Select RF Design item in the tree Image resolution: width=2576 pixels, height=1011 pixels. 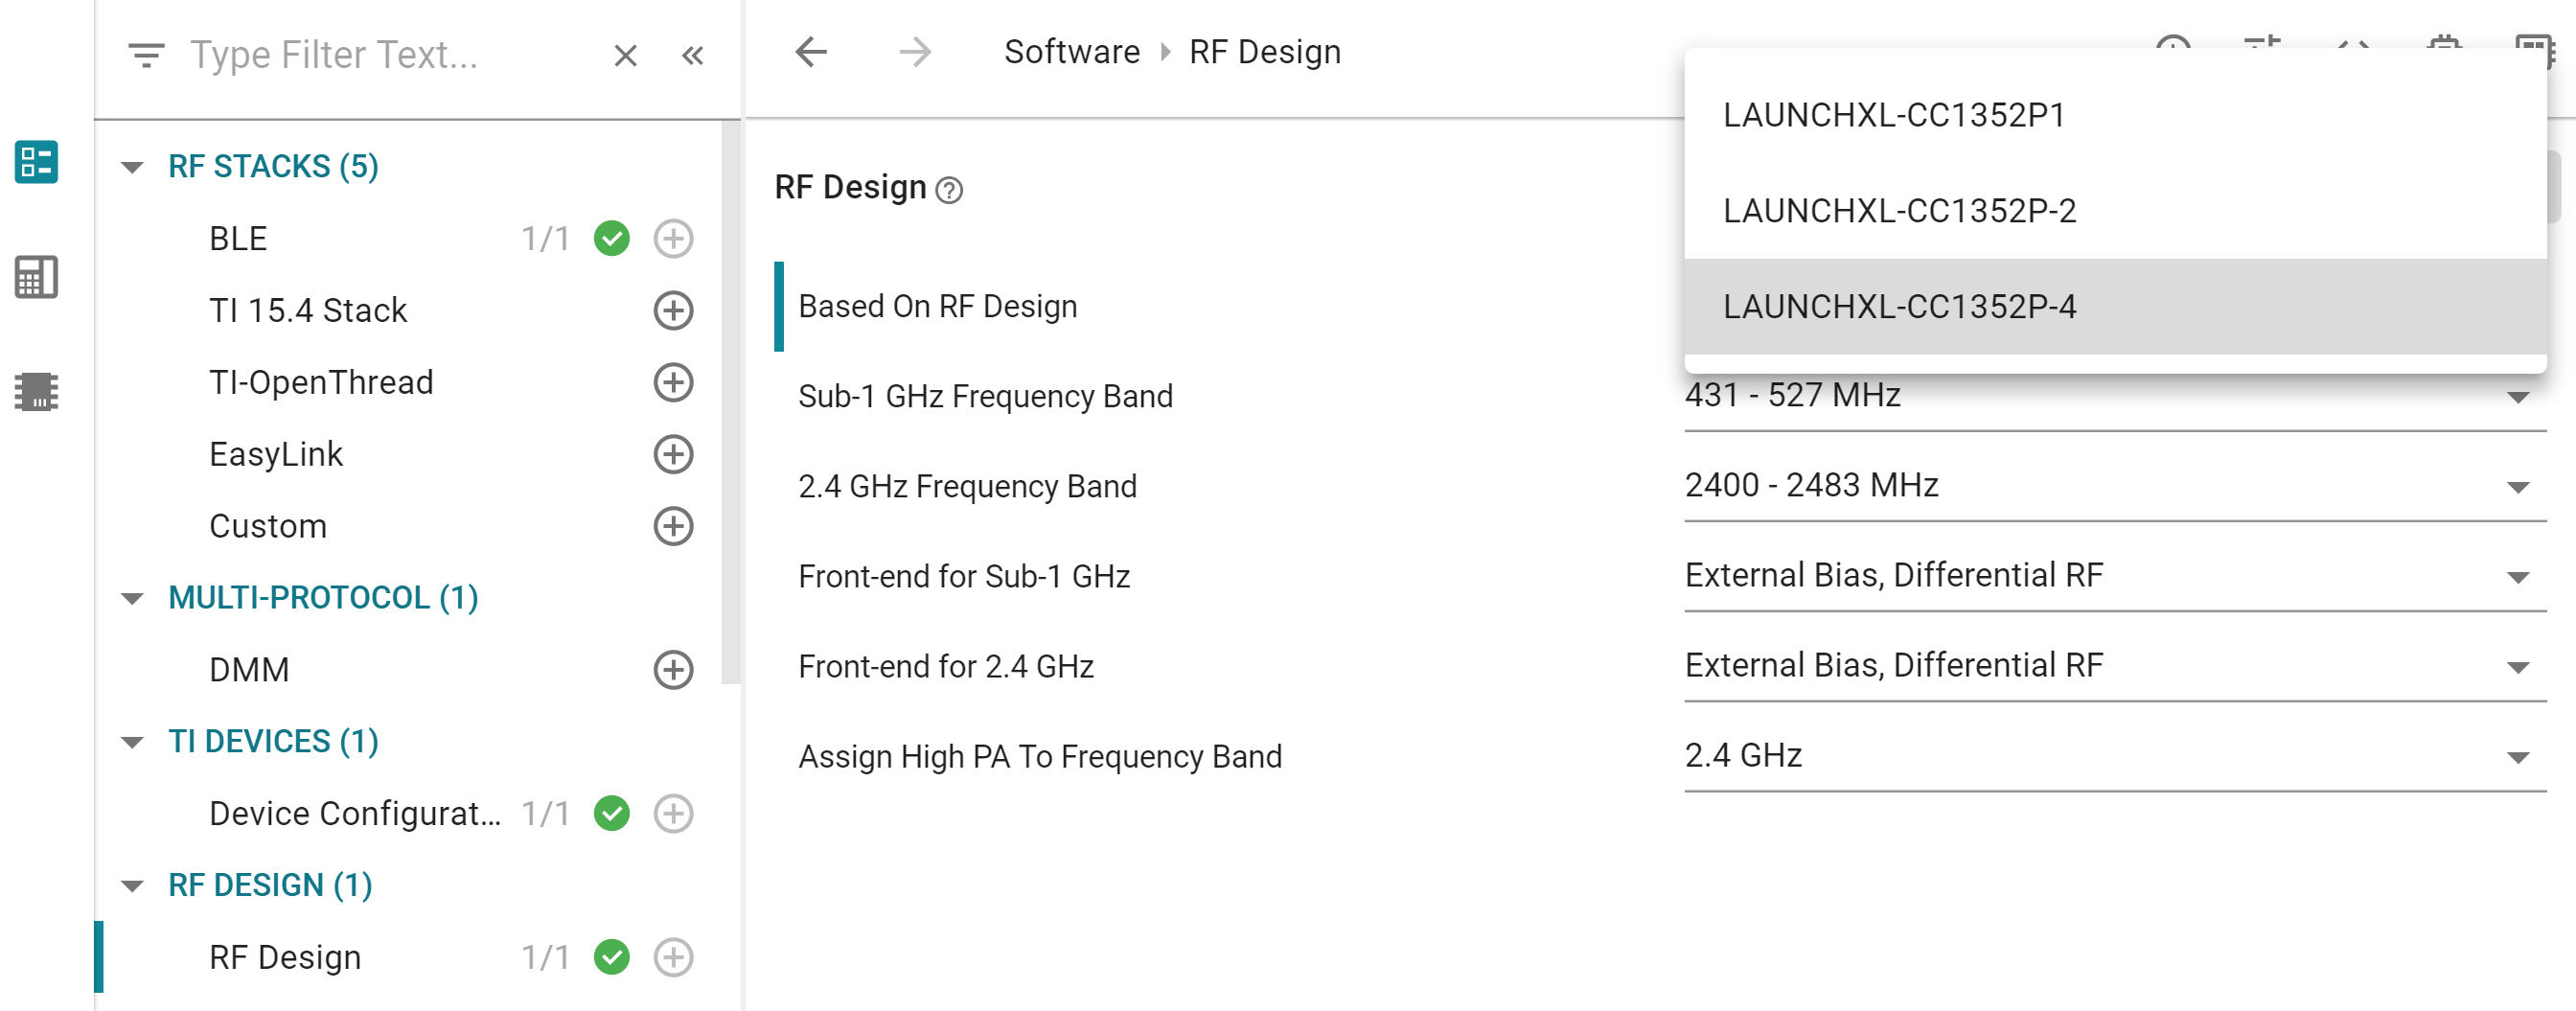pos(285,958)
